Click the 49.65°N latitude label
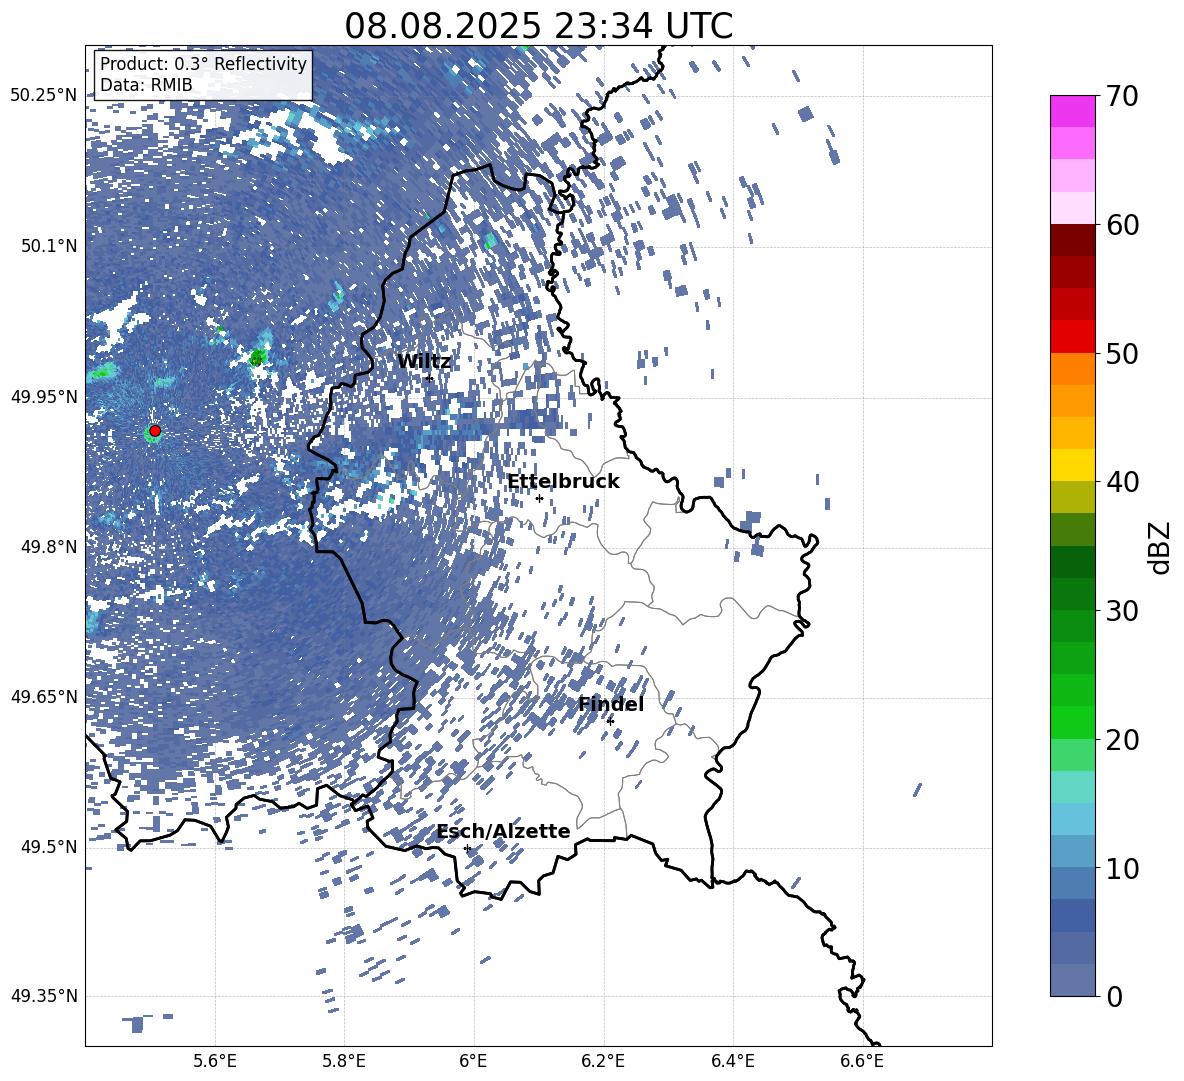 click(44, 697)
